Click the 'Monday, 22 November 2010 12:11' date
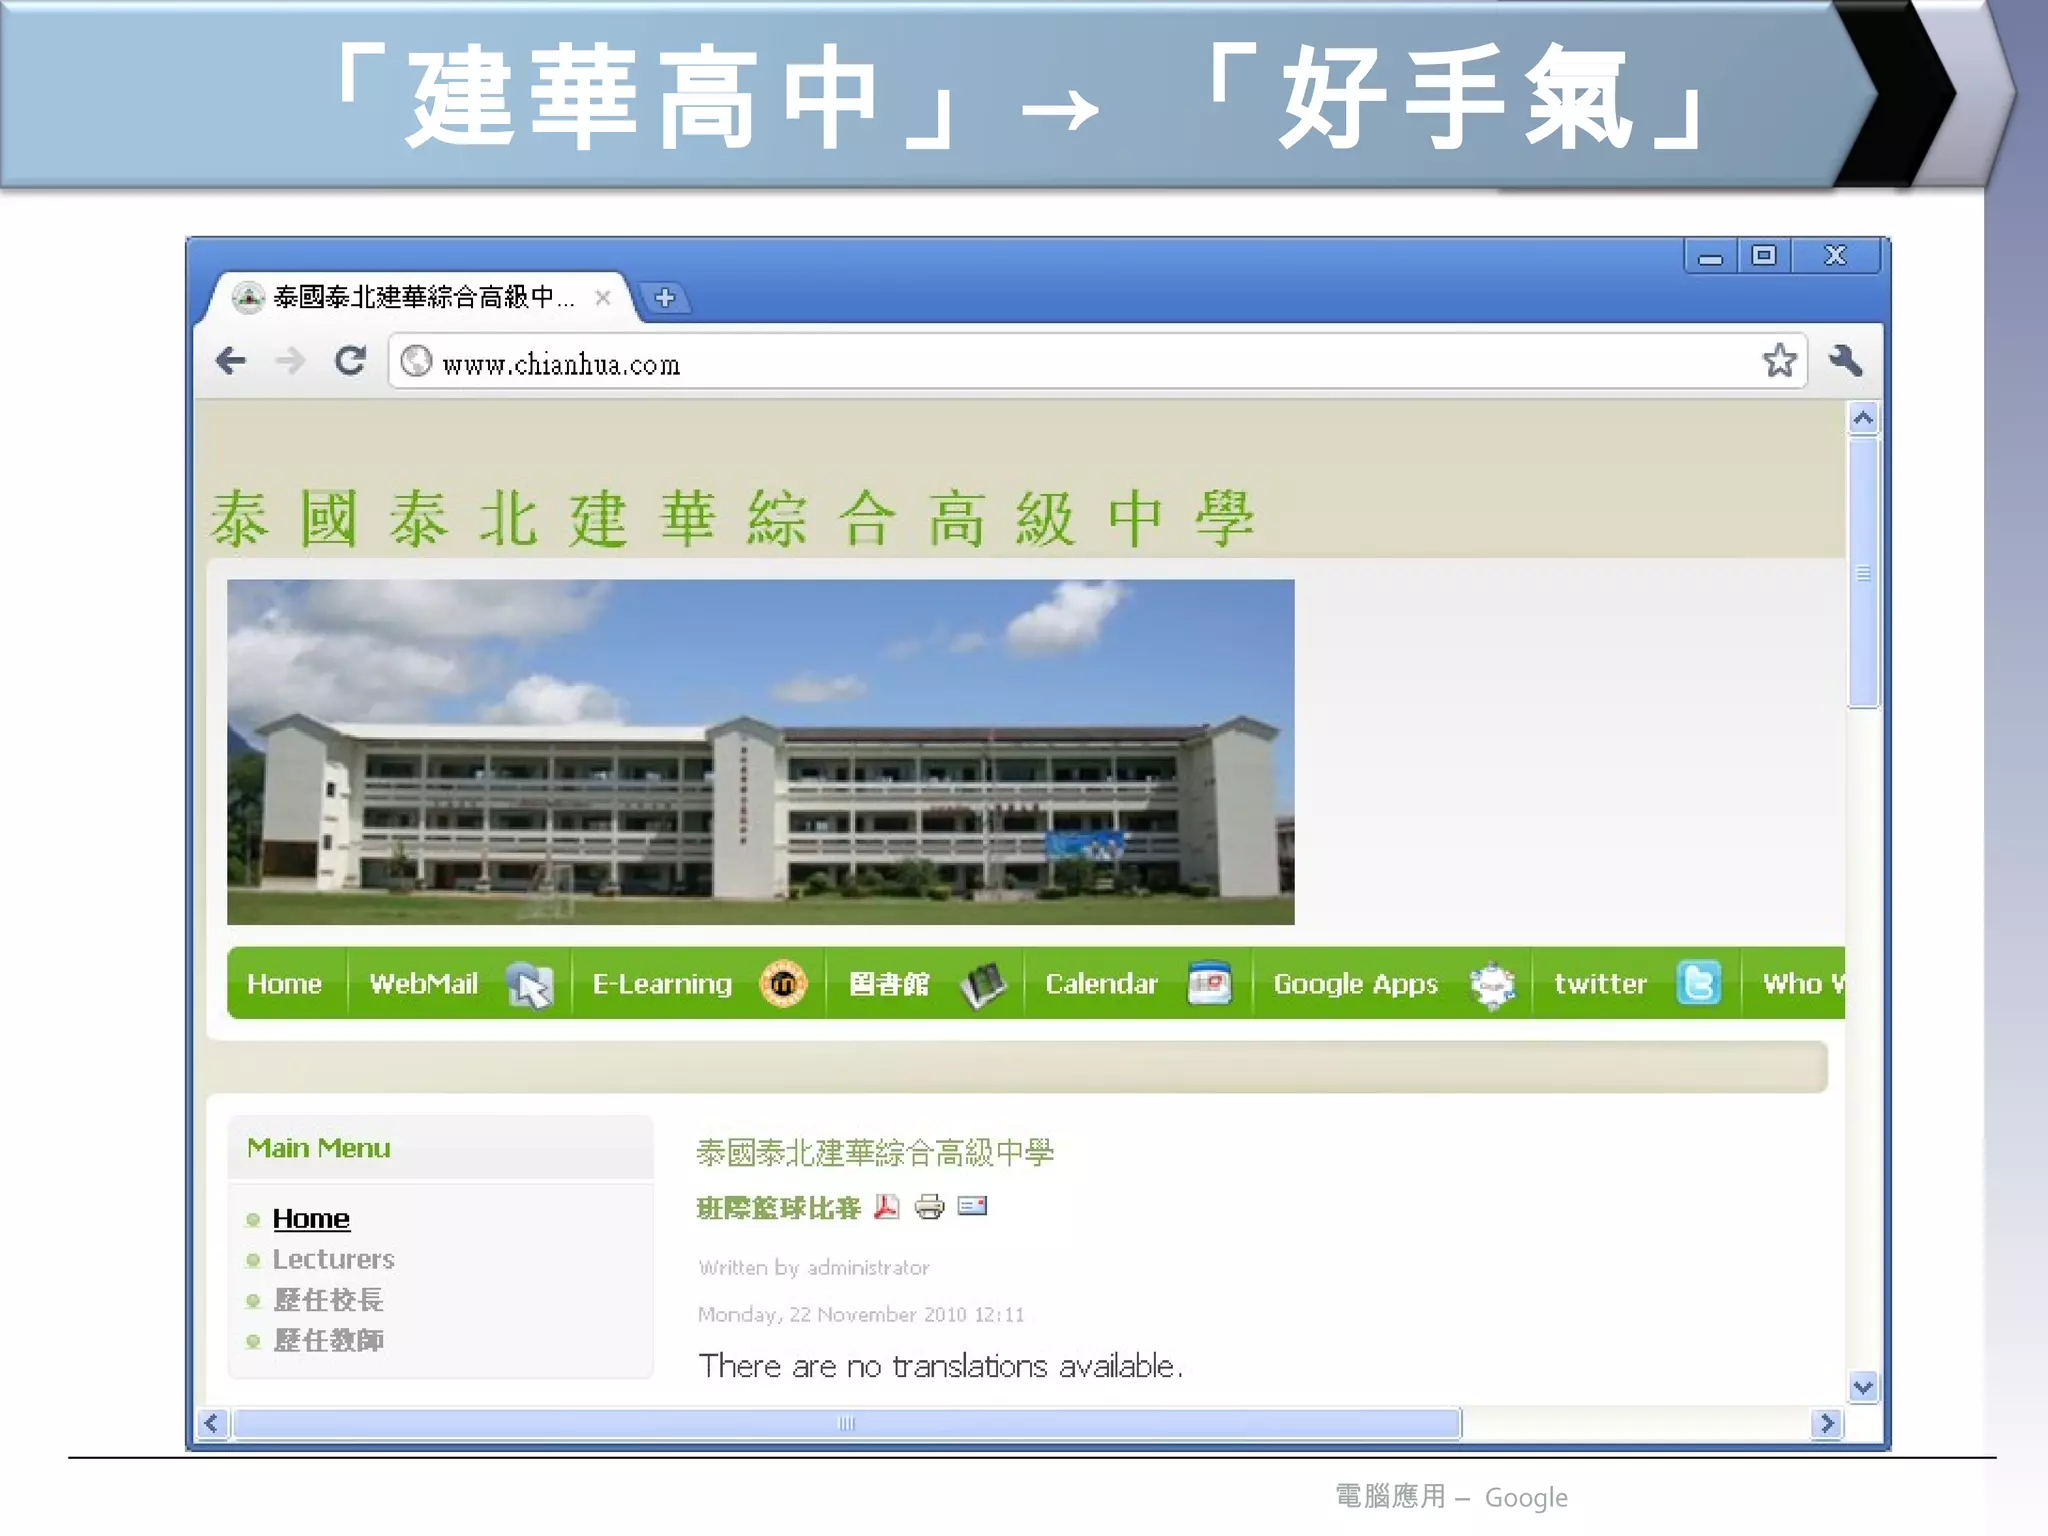This screenshot has height=1536, width=2048. 861,1315
